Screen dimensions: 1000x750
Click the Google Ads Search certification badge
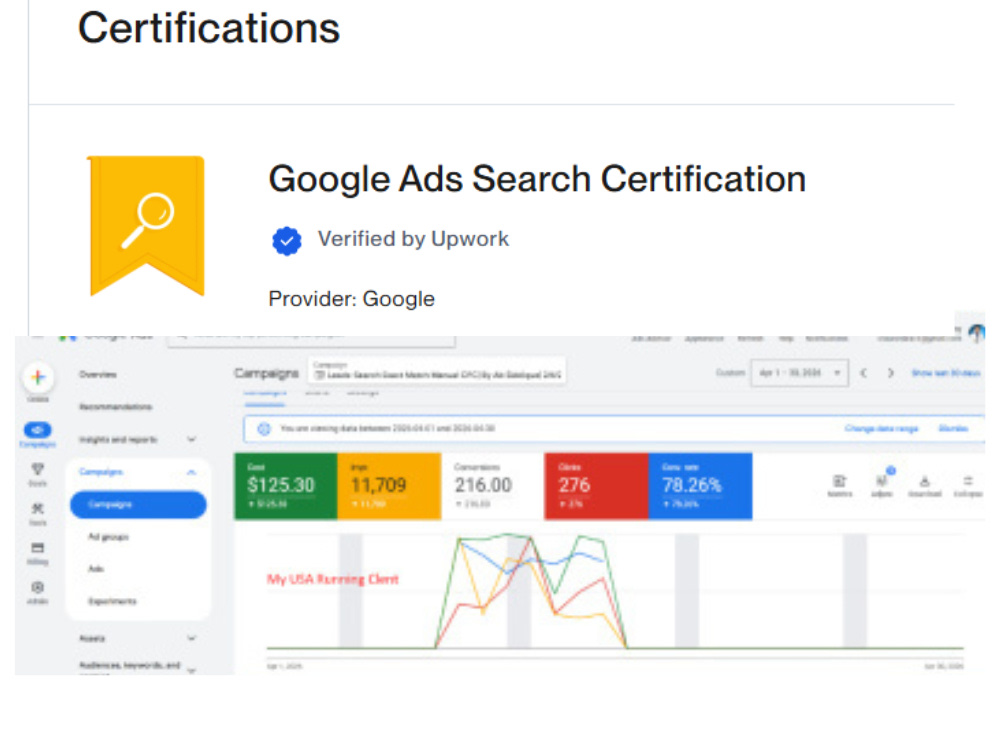click(147, 226)
